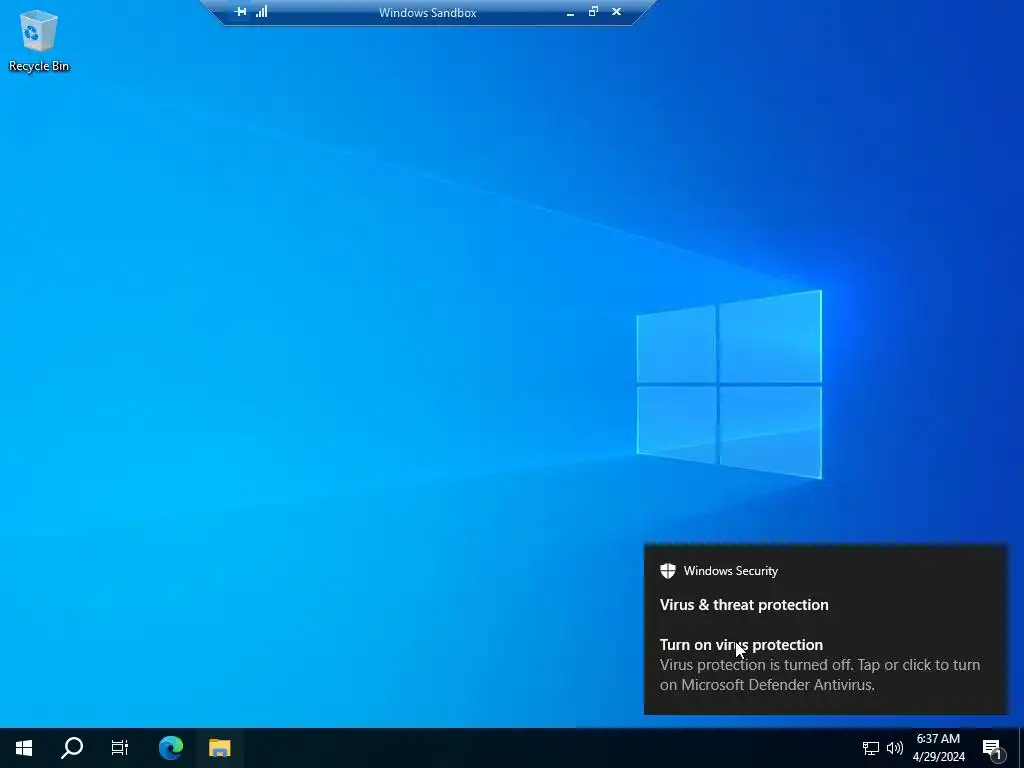The image size is (1024, 768).
Task: Click the Windows Sandbox title text
Action: (428, 12)
